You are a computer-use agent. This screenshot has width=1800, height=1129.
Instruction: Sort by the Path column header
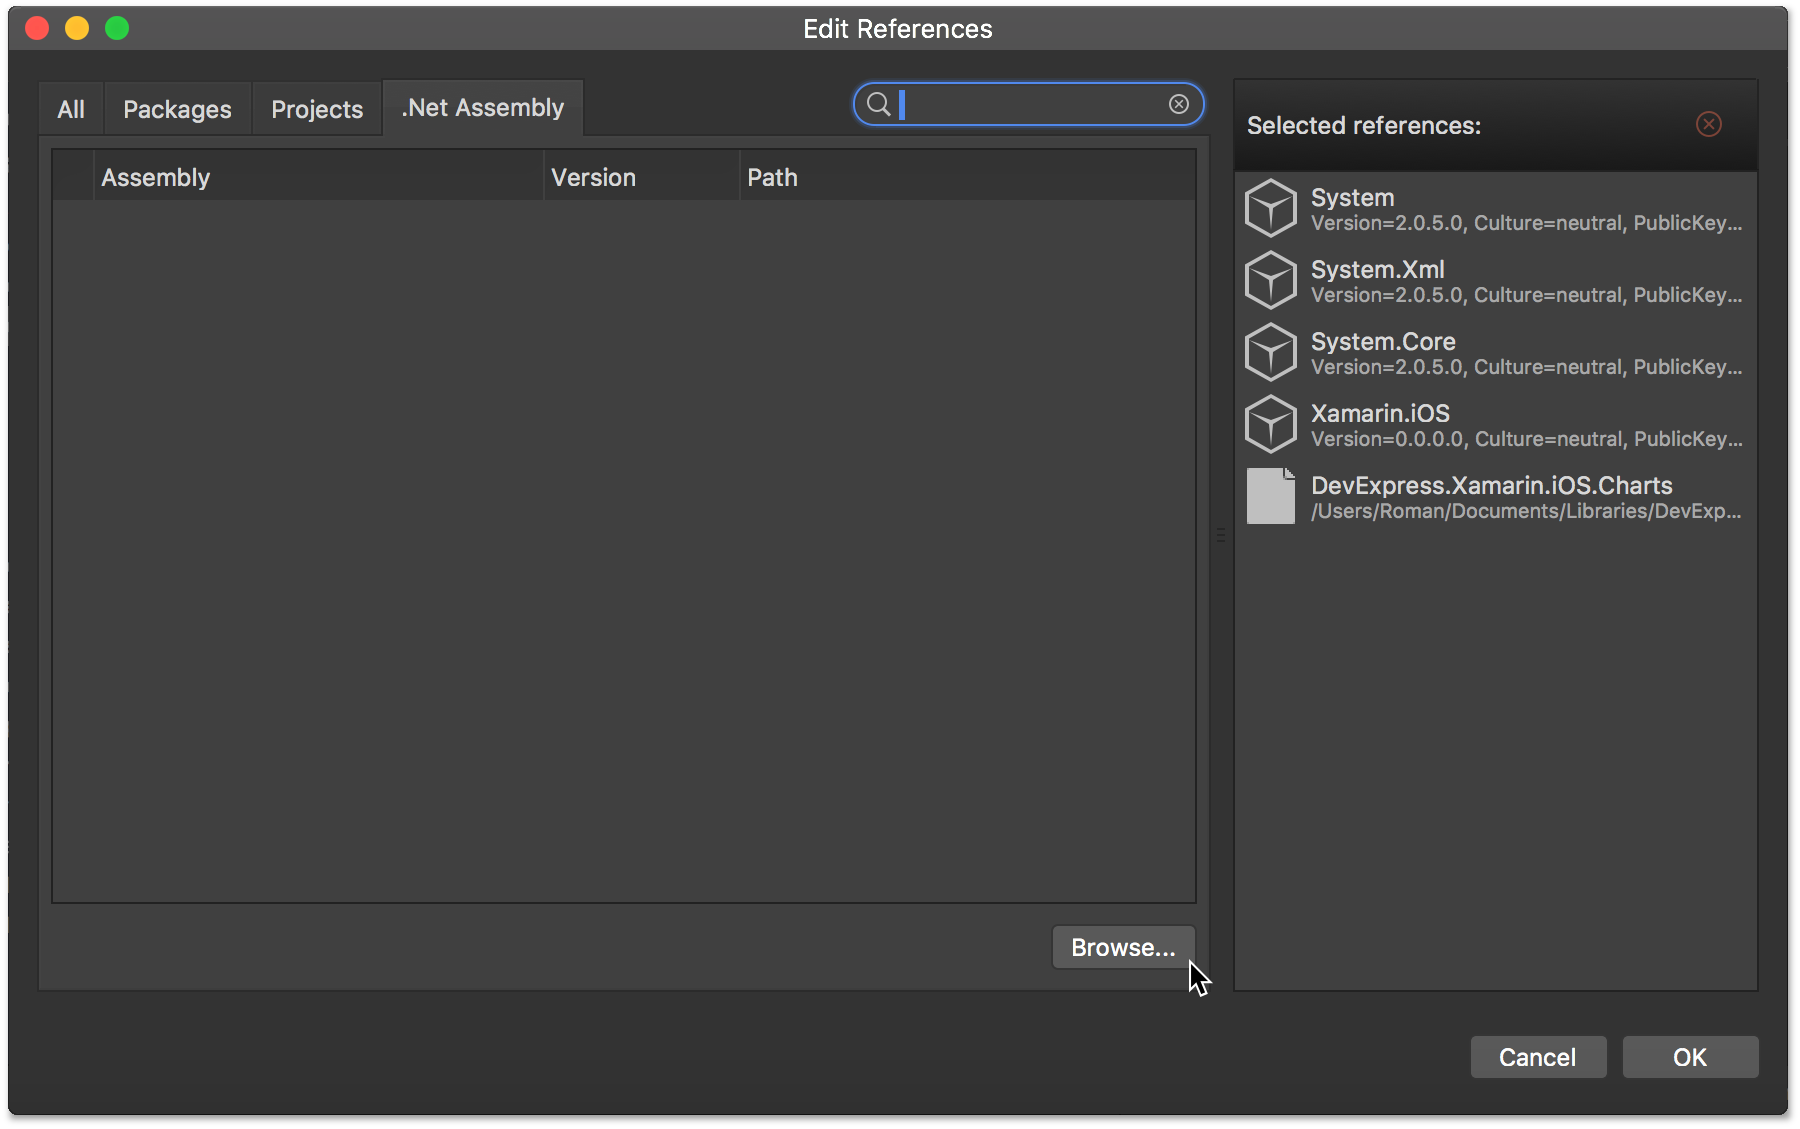772,176
